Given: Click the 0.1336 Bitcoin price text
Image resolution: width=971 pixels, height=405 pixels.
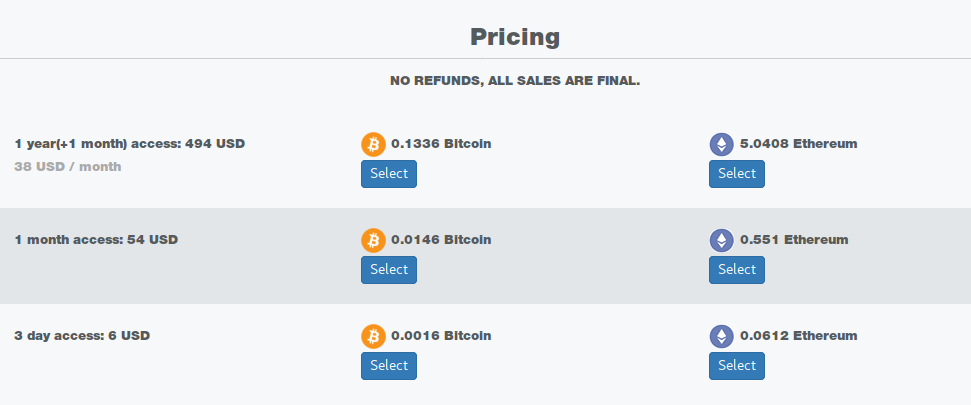Looking at the screenshot, I should coord(441,144).
